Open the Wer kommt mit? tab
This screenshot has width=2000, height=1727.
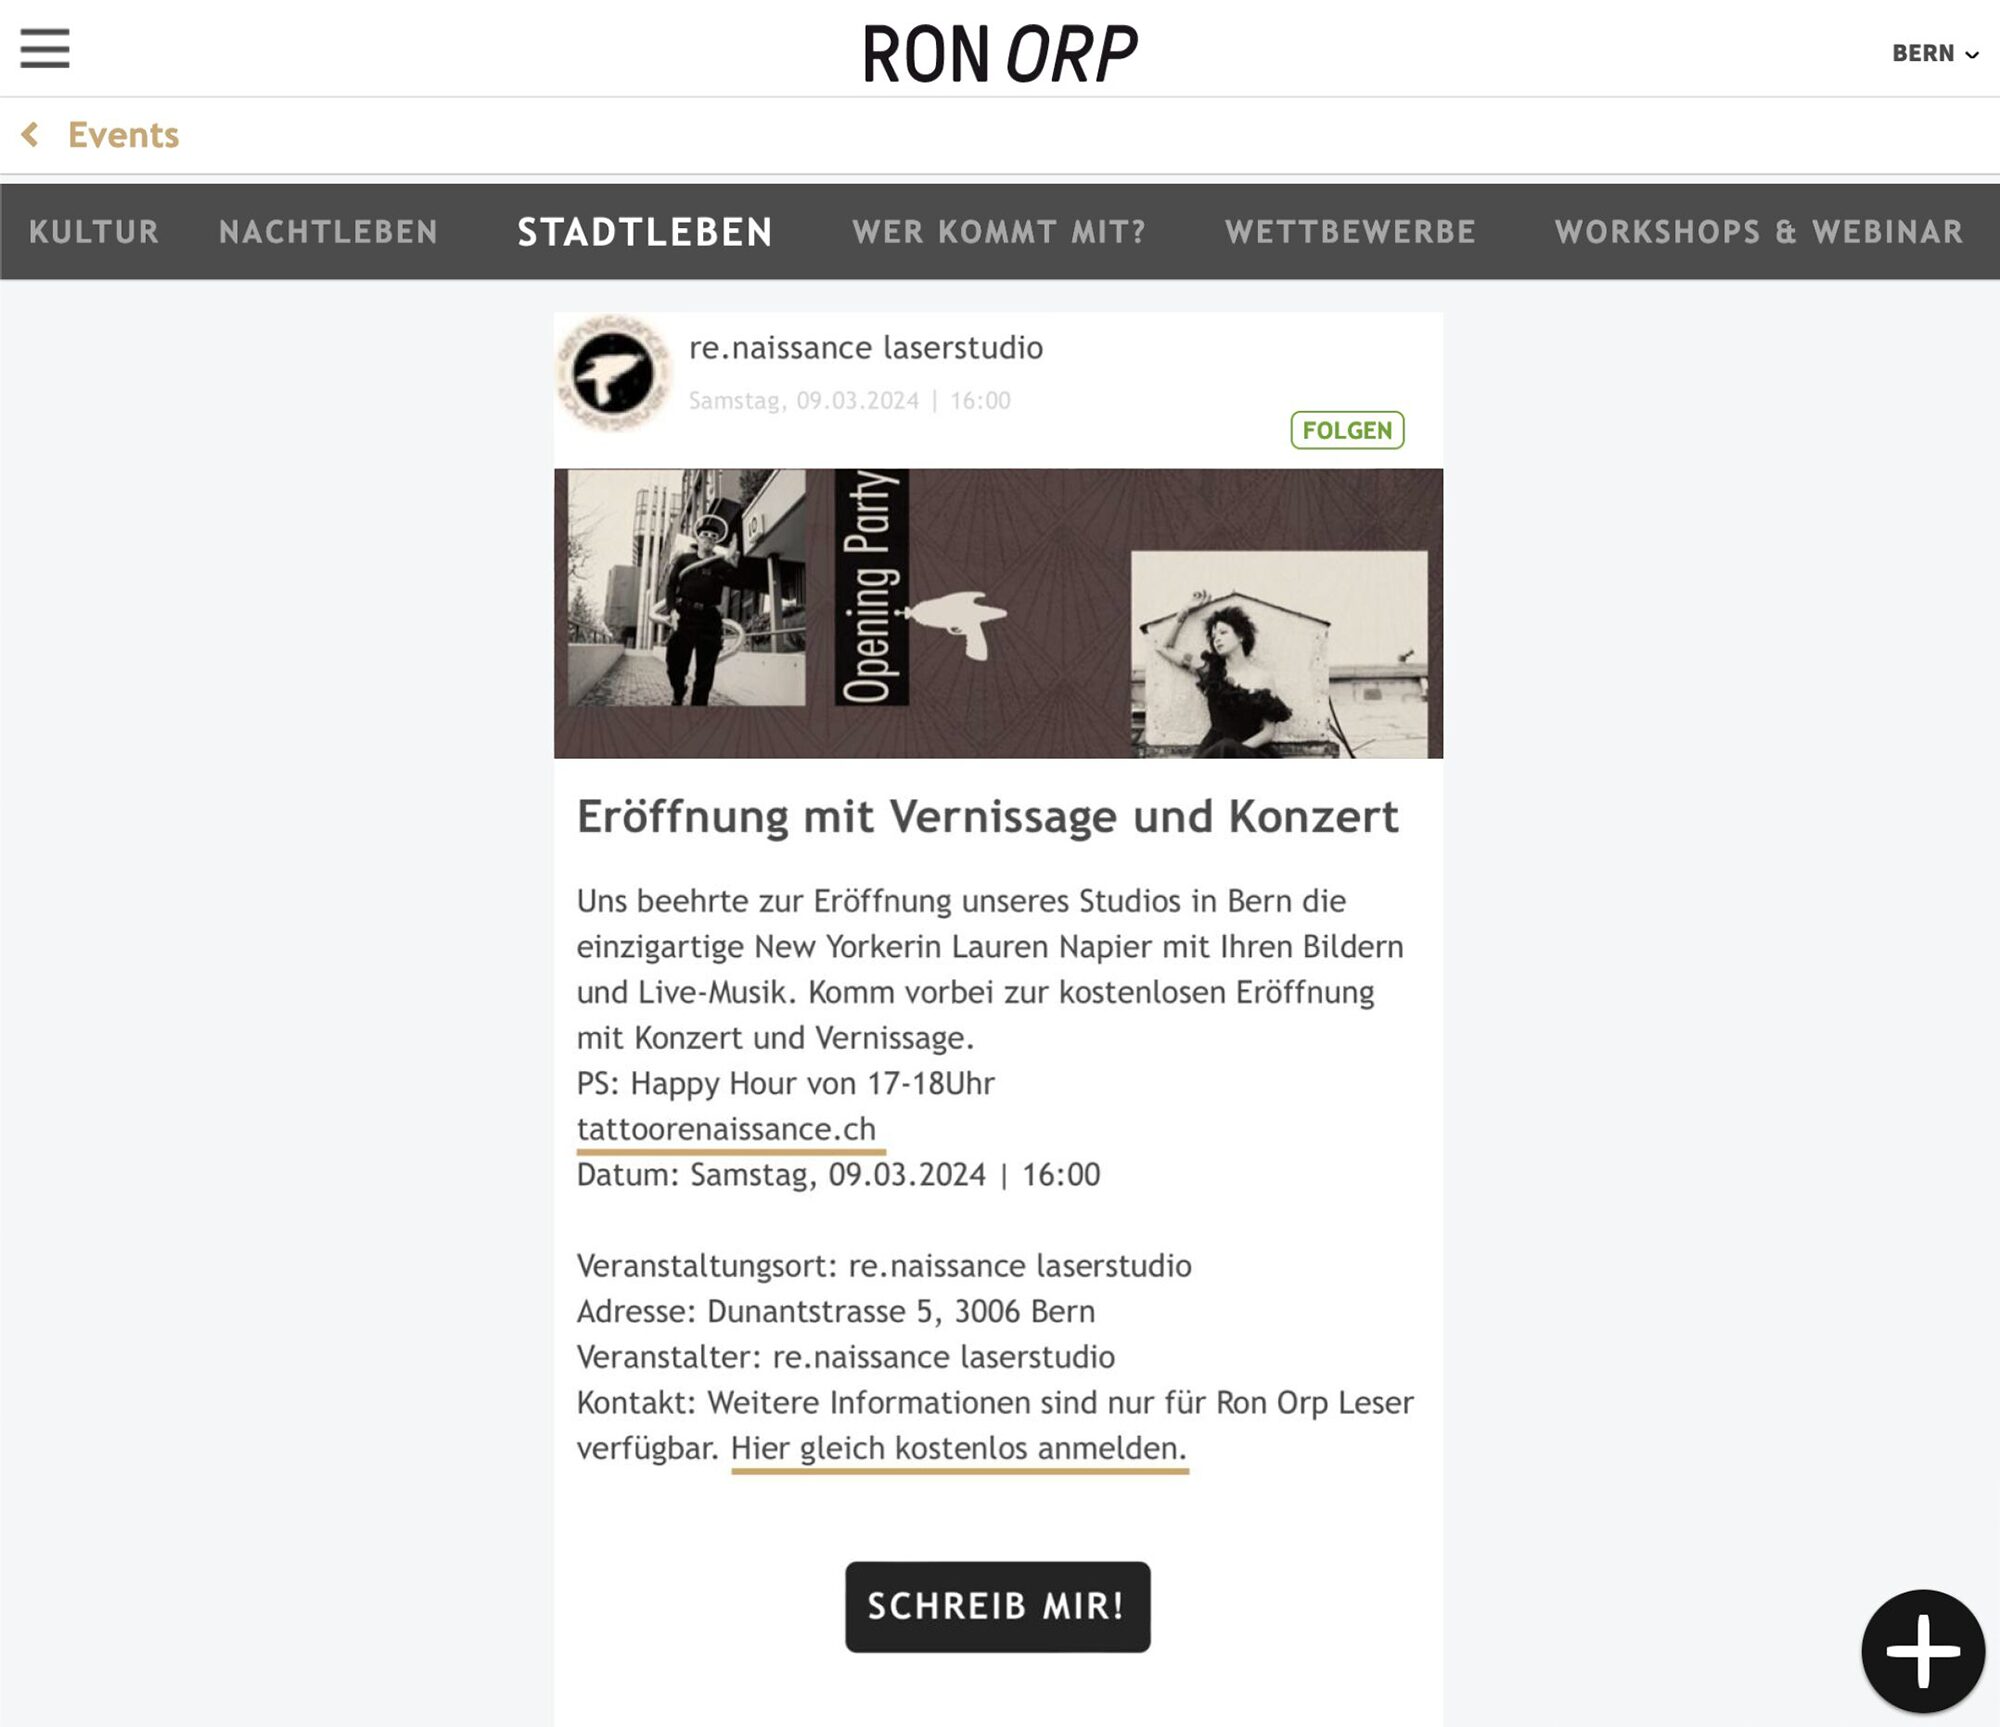coord(999,232)
